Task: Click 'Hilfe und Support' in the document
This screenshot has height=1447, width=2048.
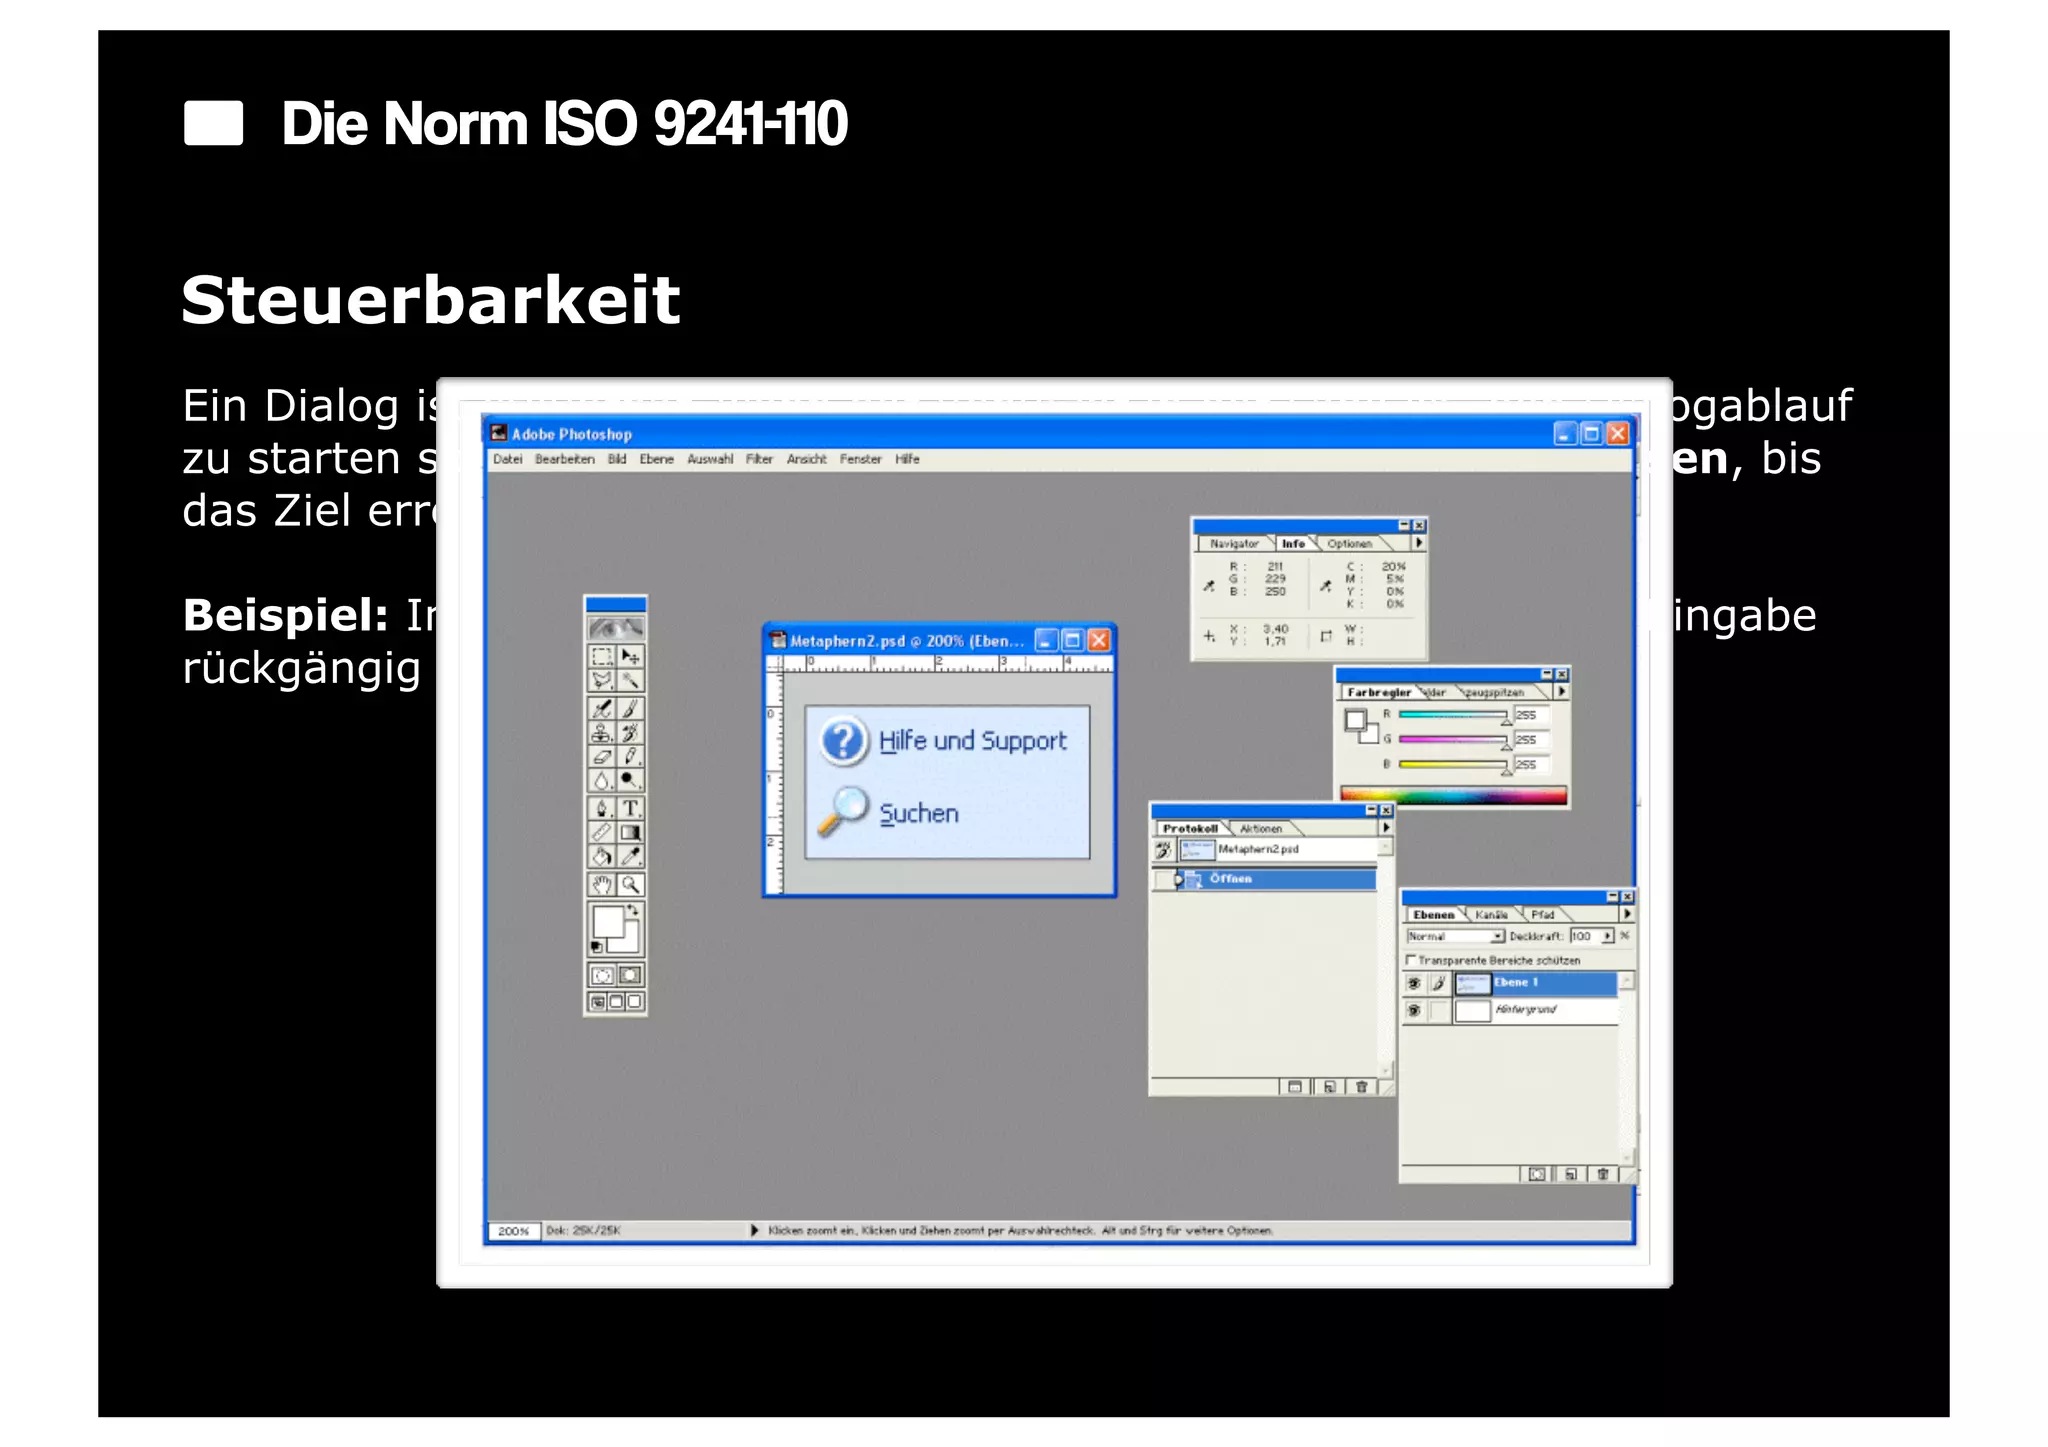Action: (x=973, y=741)
